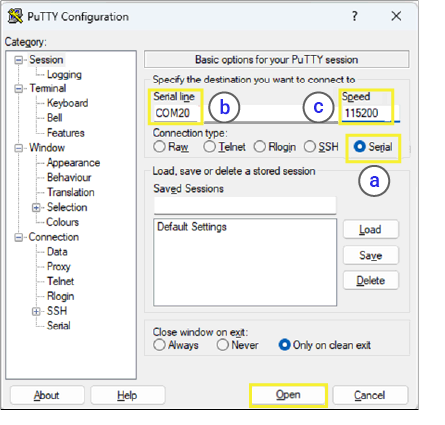Collapse the Window tree node
This screenshot has width=445, height=425.
19,148
